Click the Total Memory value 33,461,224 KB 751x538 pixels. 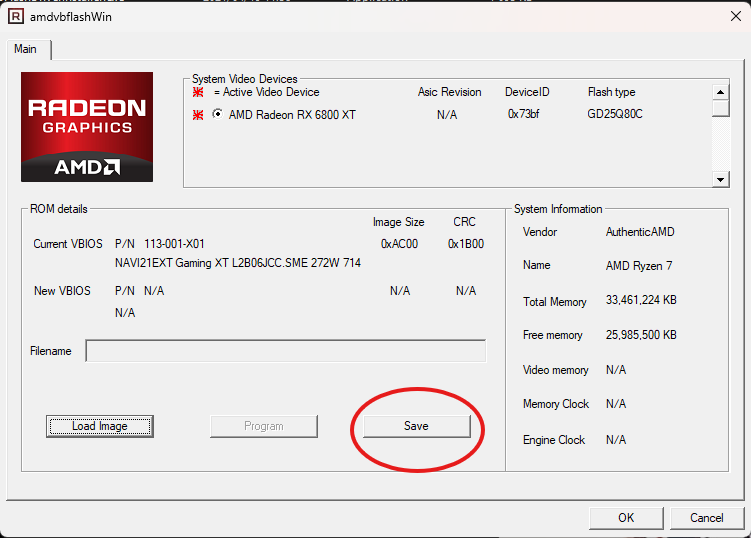pos(641,300)
